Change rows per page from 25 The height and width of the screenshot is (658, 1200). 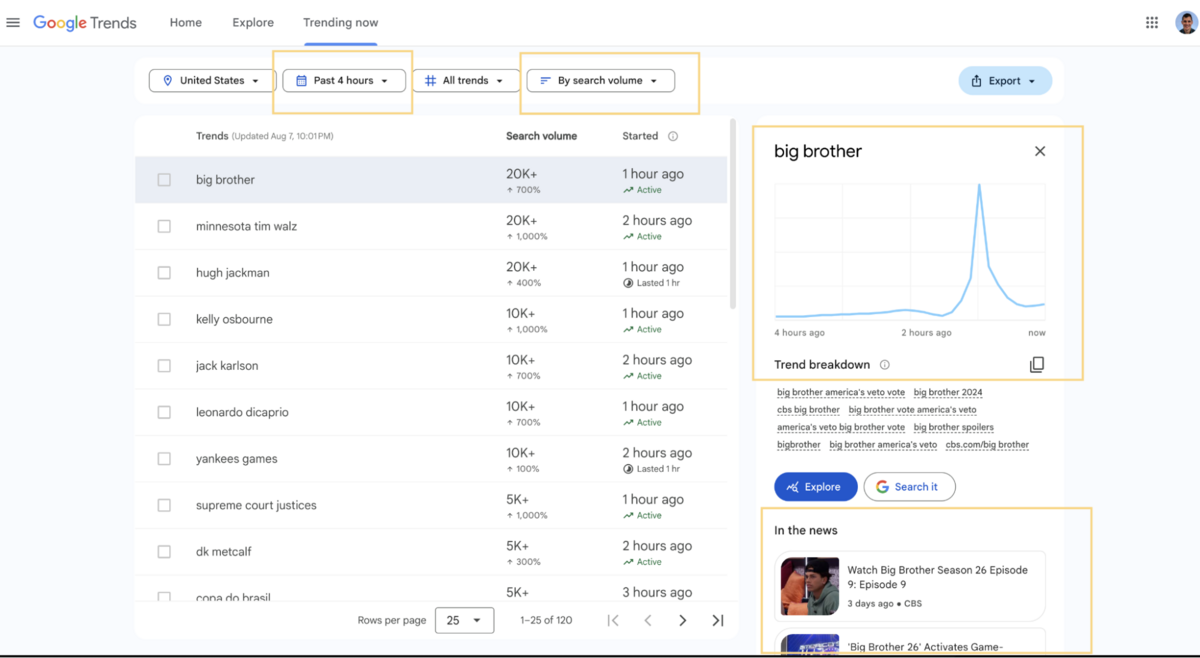(465, 620)
